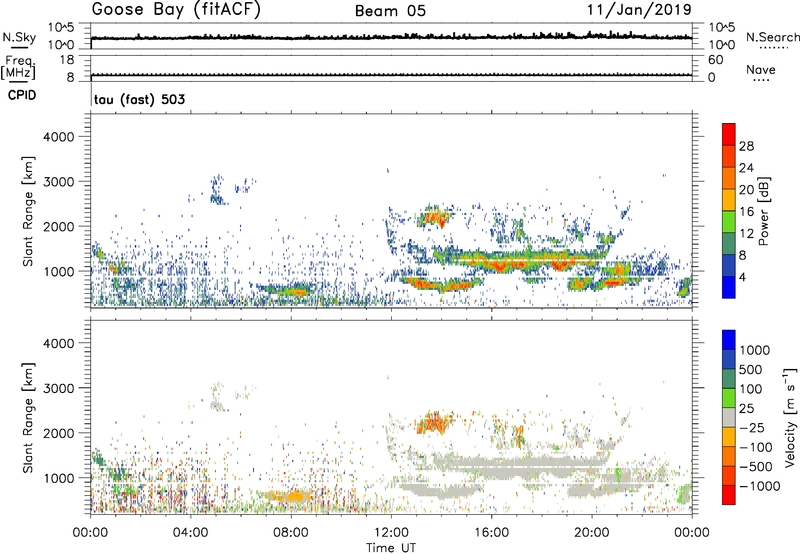800x554 pixels.
Task: Click the '500' positive velocity colorbar value
Action: pyautogui.click(x=751, y=369)
